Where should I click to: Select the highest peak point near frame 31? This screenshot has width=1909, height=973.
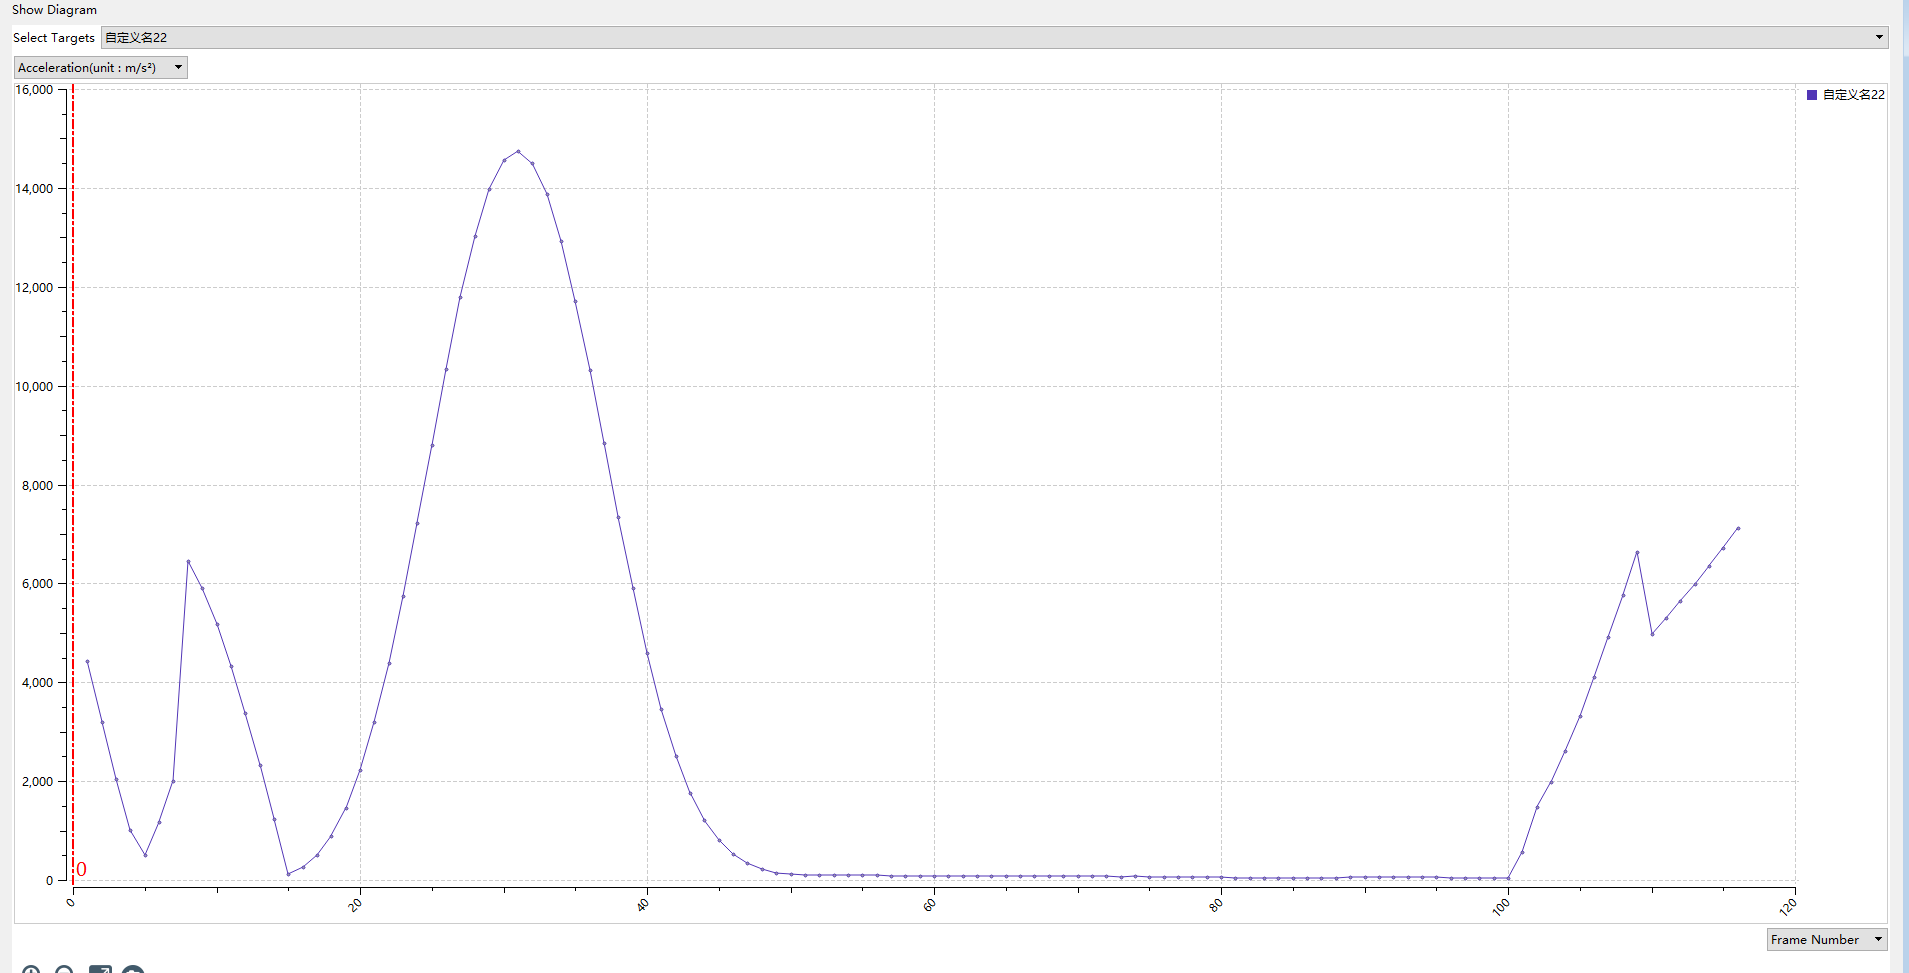(518, 151)
